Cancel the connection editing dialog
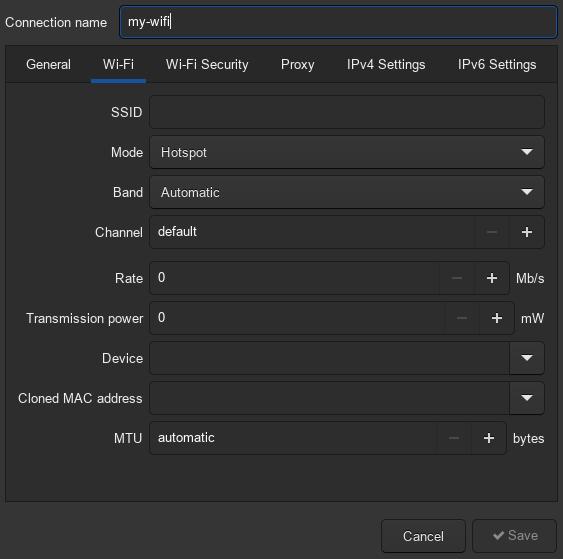Viewport: 563px width, 559px height. (423, 536)
